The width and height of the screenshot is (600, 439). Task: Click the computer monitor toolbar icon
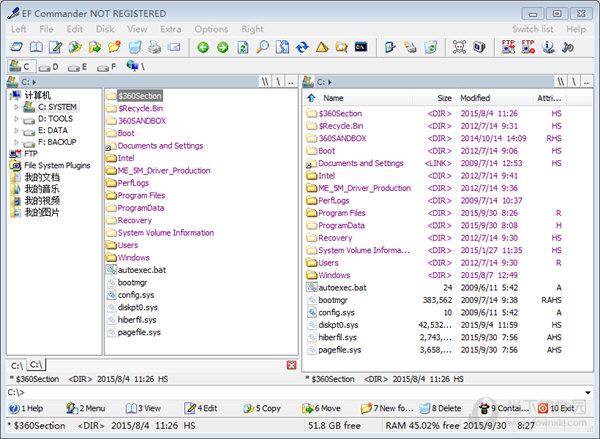pos(479,47)
